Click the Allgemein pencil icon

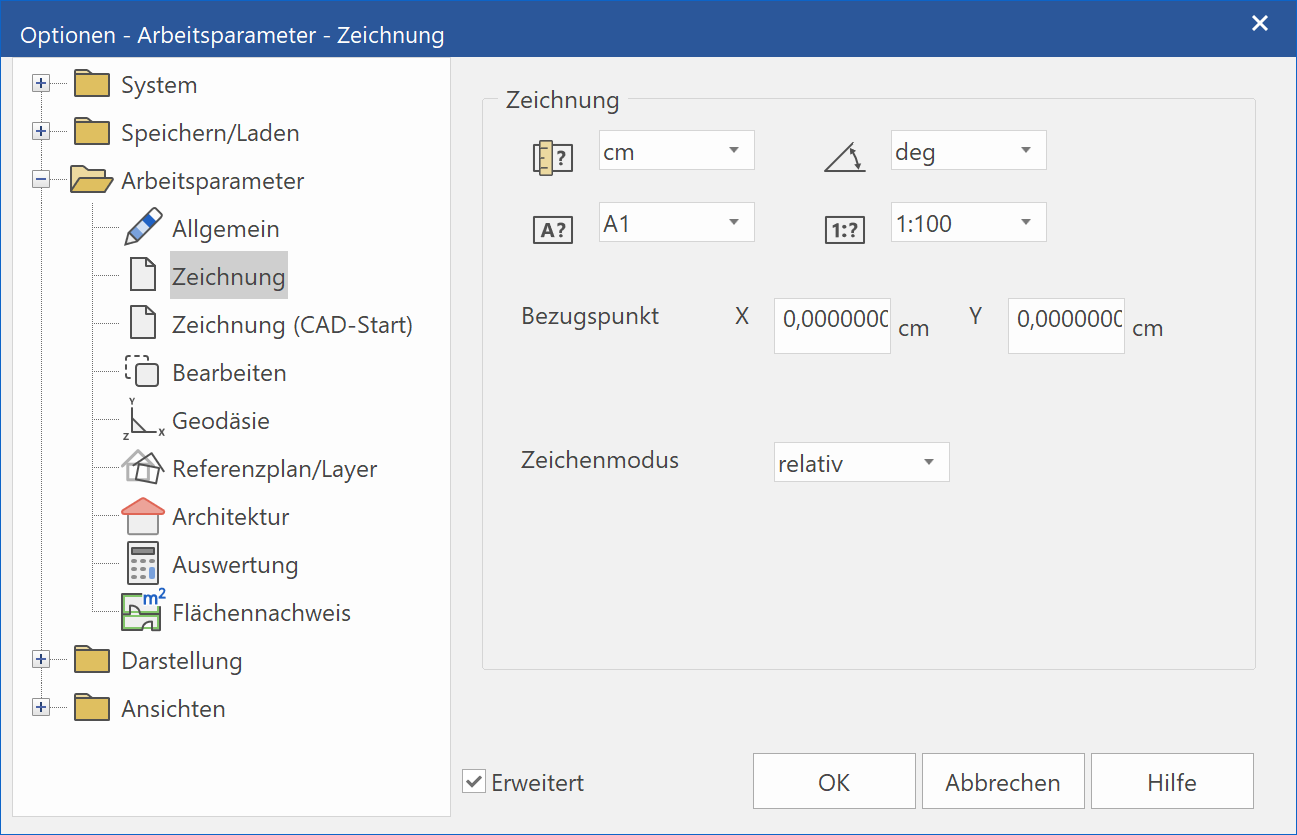click(143, 228)
